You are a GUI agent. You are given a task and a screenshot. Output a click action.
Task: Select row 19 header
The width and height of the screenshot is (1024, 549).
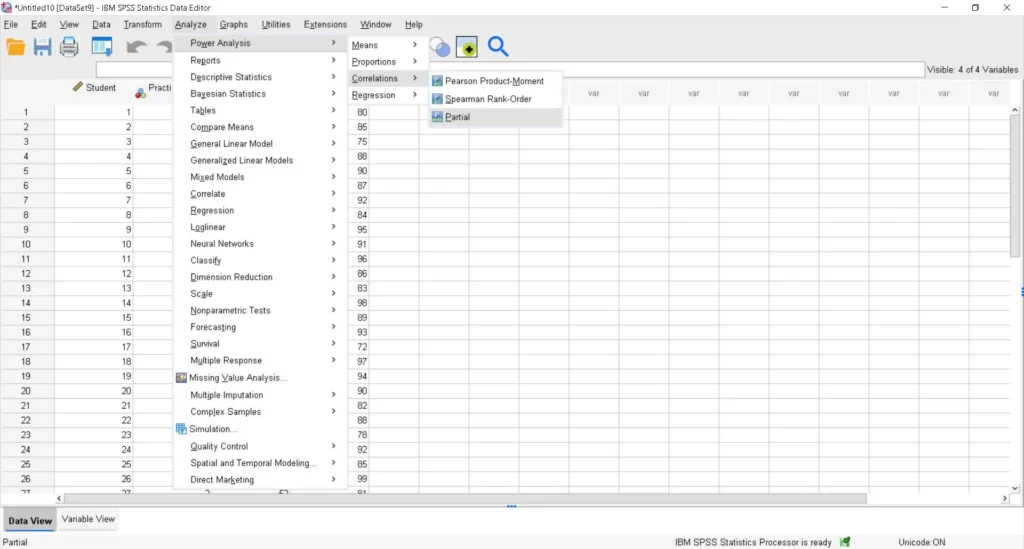point(26,377)
